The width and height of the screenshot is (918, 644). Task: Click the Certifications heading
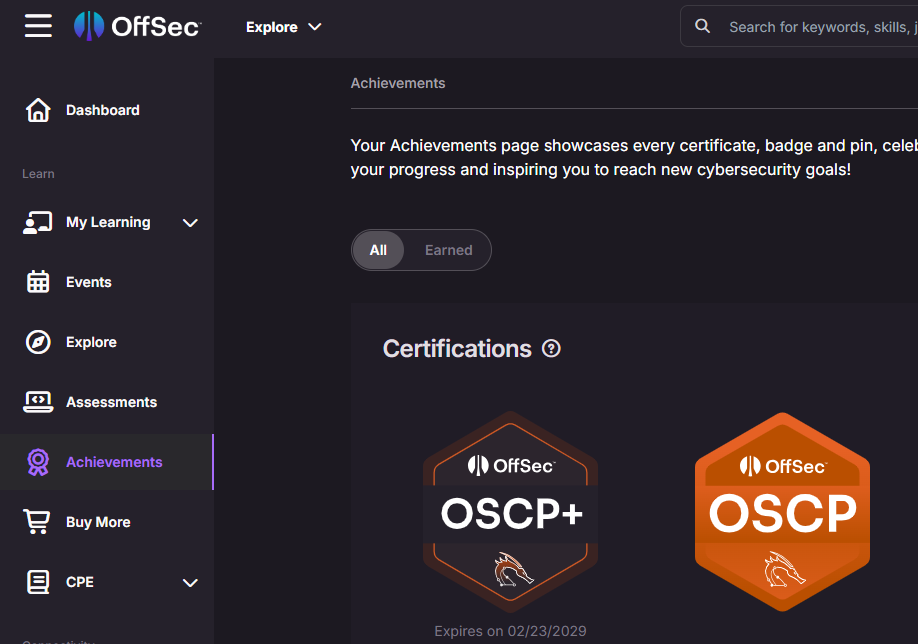[x=457, y=349]
